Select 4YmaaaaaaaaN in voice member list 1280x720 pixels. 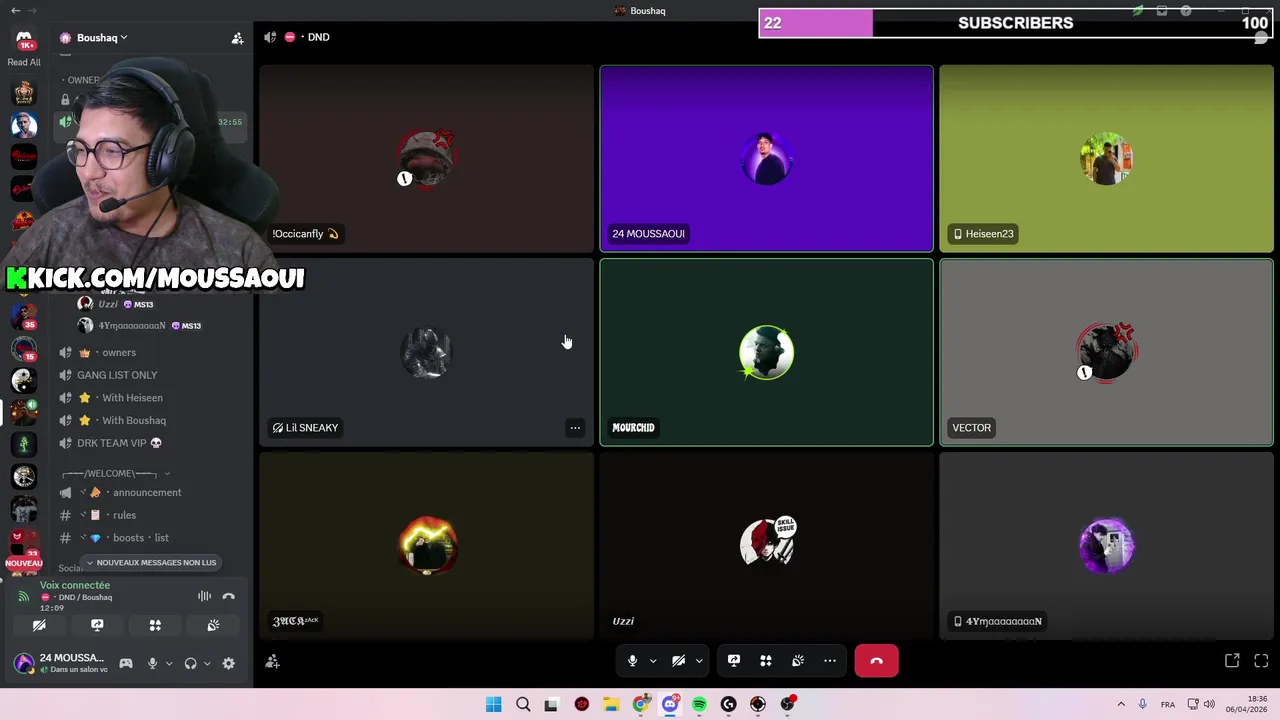[x=139, y=326]
